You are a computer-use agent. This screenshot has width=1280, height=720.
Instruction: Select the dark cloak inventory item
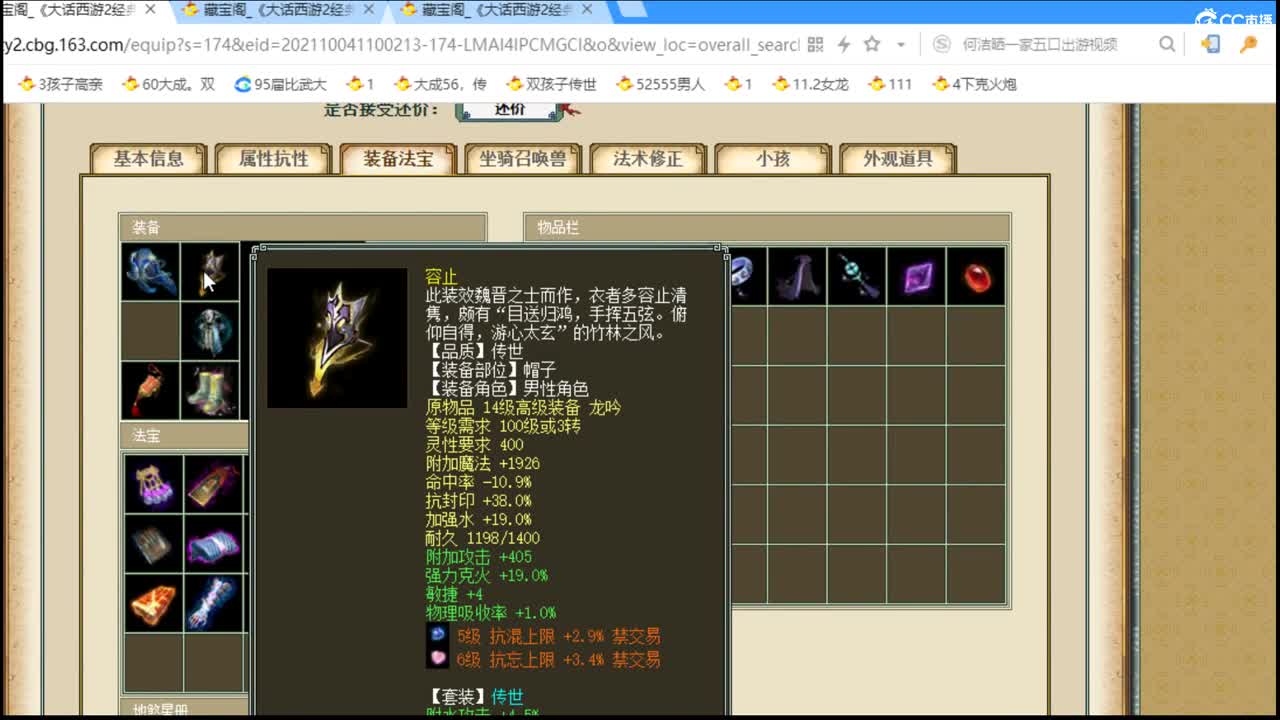(x=797, y=275)
